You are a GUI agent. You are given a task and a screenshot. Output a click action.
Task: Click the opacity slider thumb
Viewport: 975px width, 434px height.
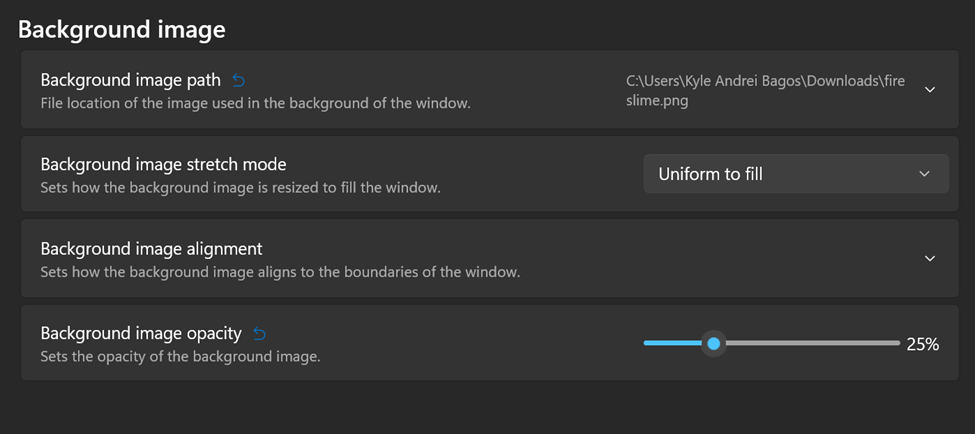click(714, 343)
